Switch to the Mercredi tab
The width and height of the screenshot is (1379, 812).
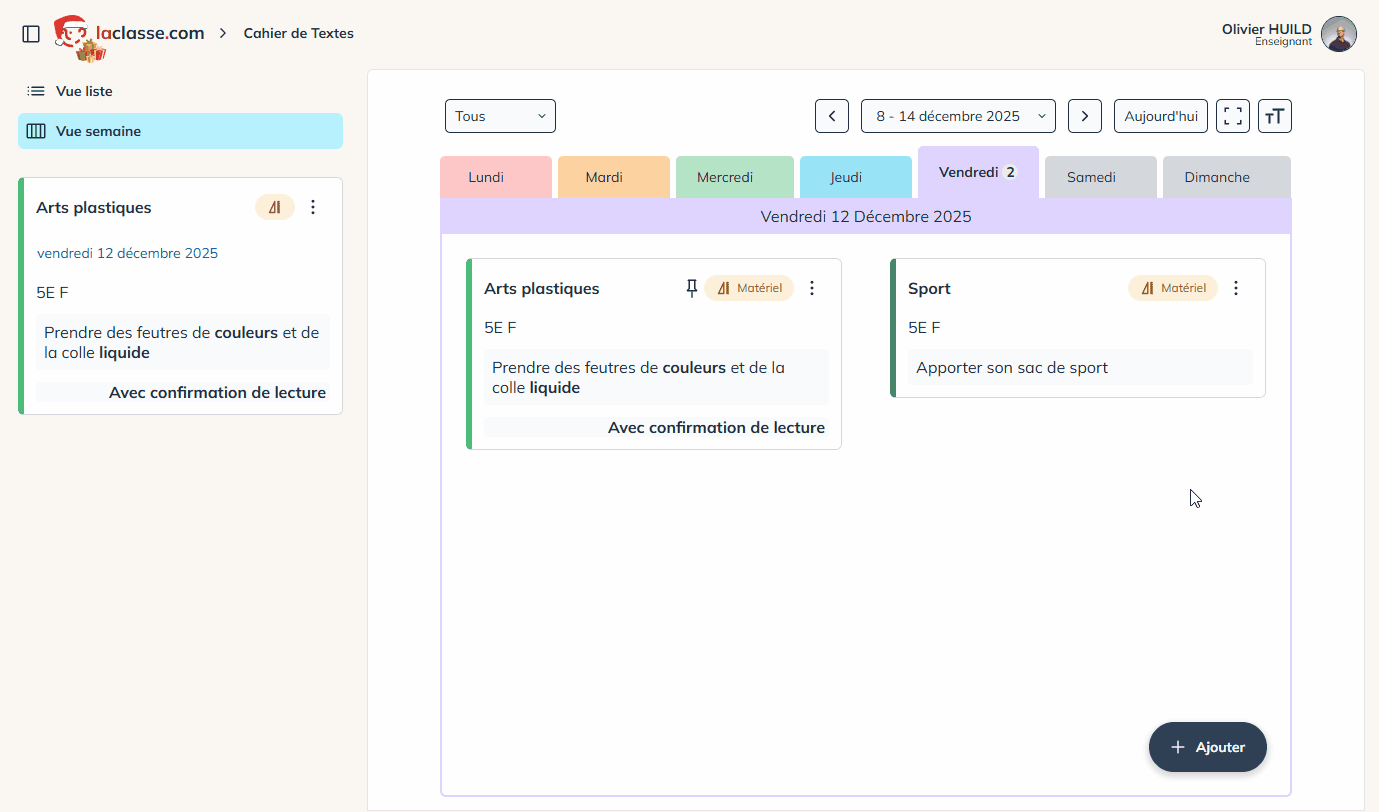pyautogui.click(x=724, y=177)
